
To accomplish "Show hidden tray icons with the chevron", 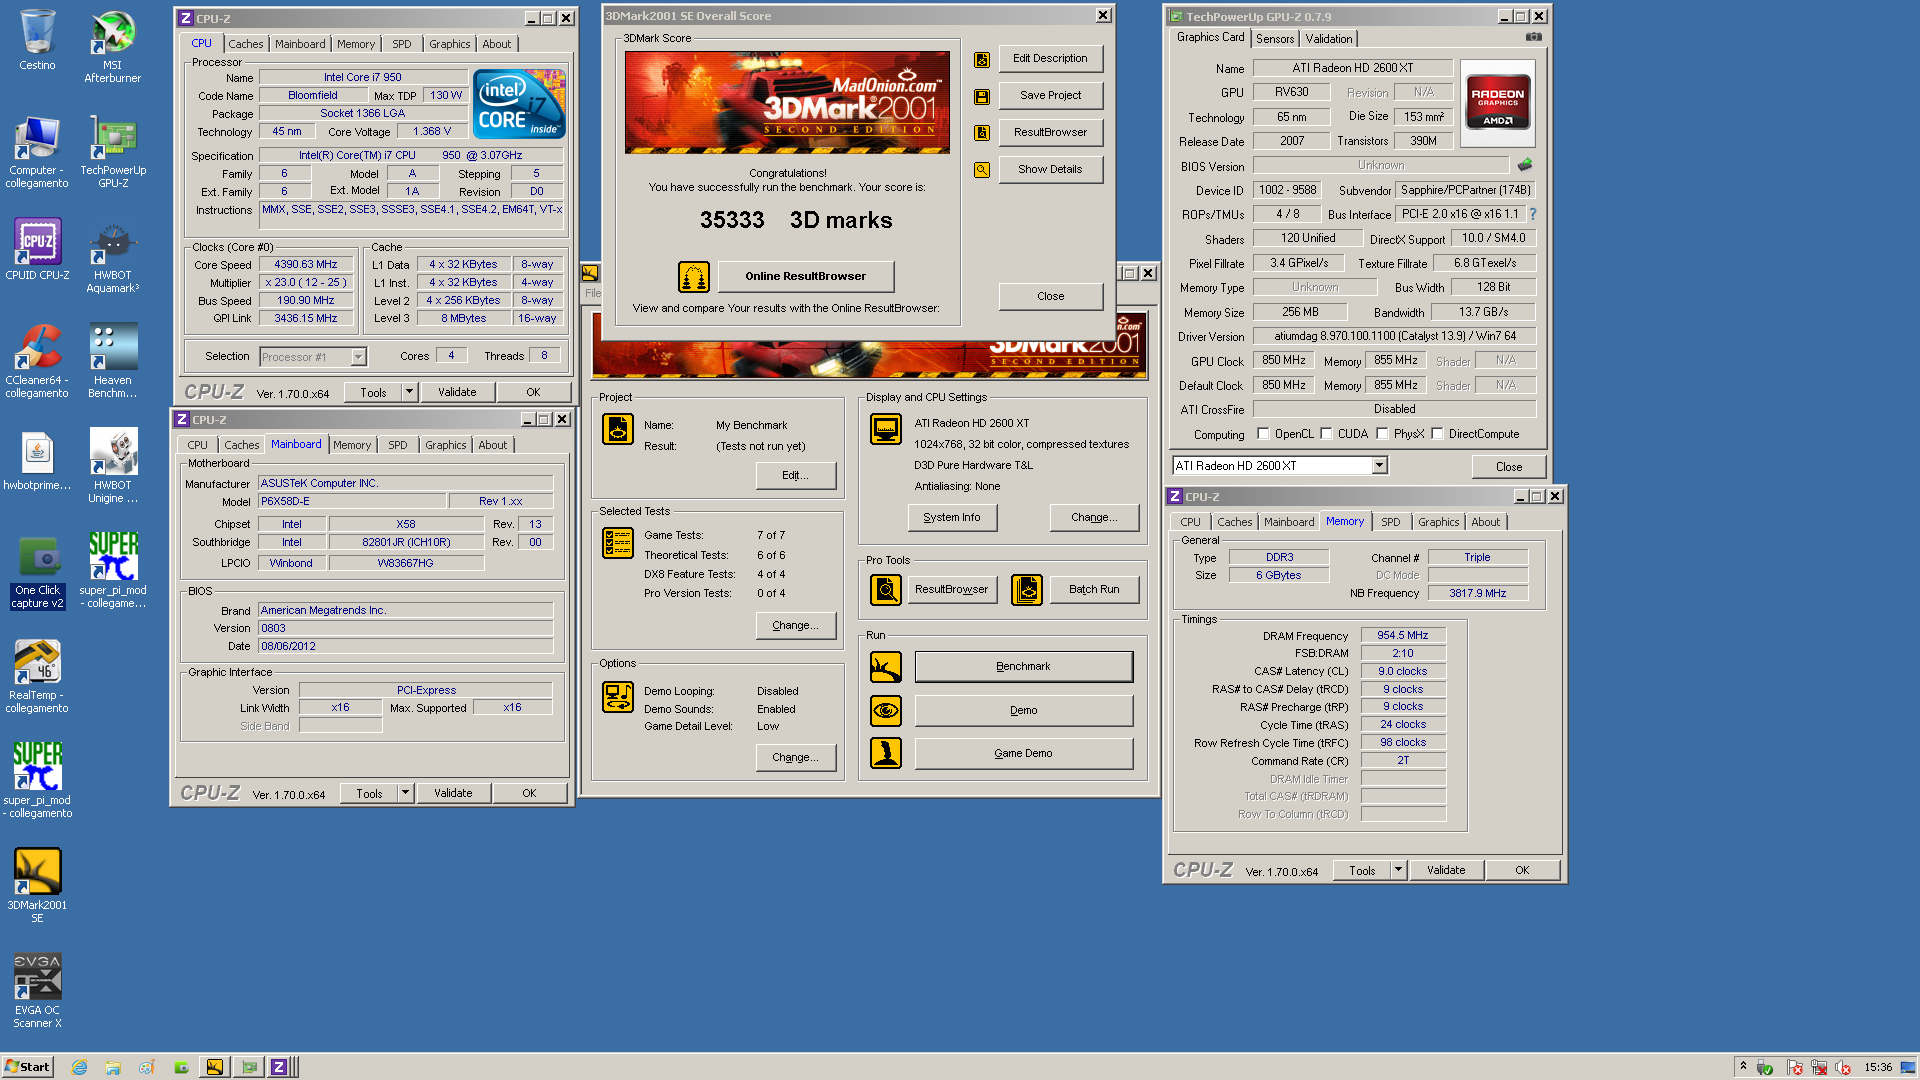I will tap(1743, 1066).
